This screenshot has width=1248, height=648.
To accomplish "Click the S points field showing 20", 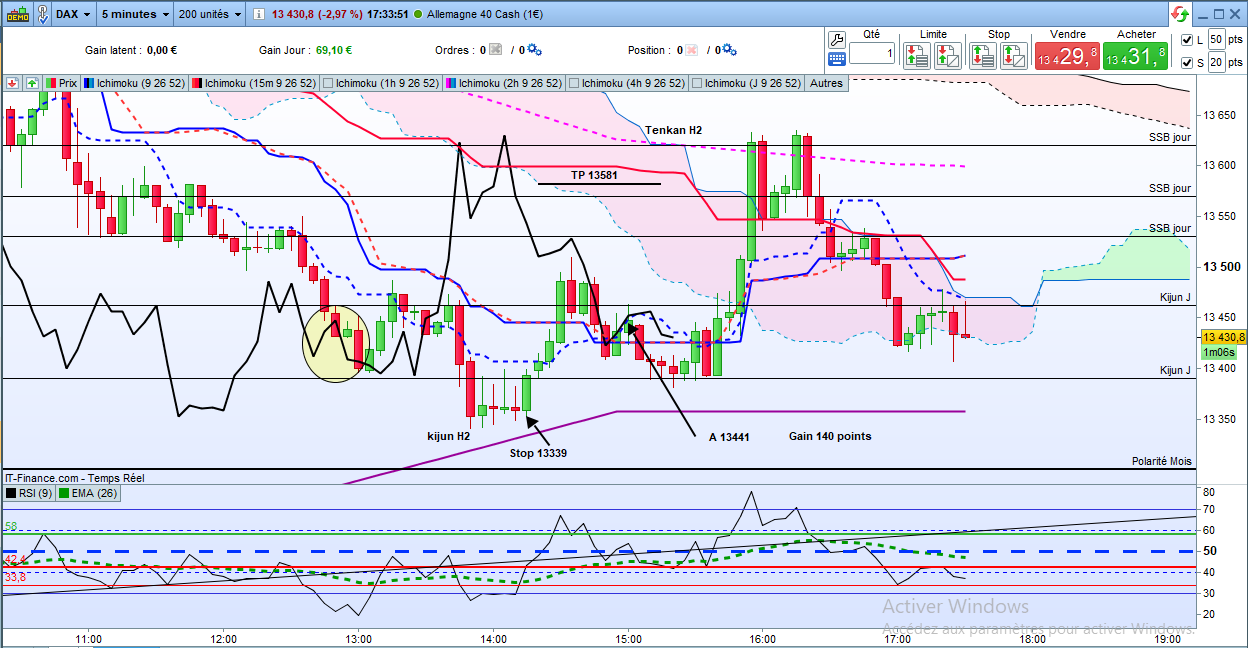I will coord(1215,63).
